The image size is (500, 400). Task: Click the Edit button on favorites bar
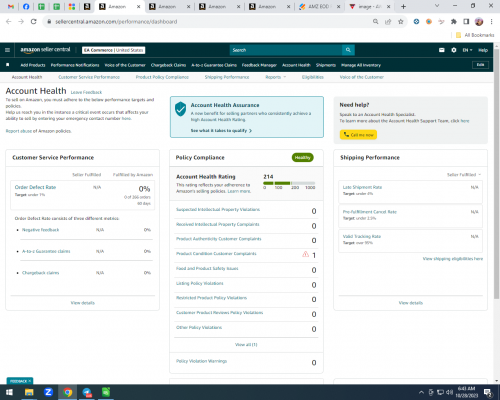click(480, 65)
